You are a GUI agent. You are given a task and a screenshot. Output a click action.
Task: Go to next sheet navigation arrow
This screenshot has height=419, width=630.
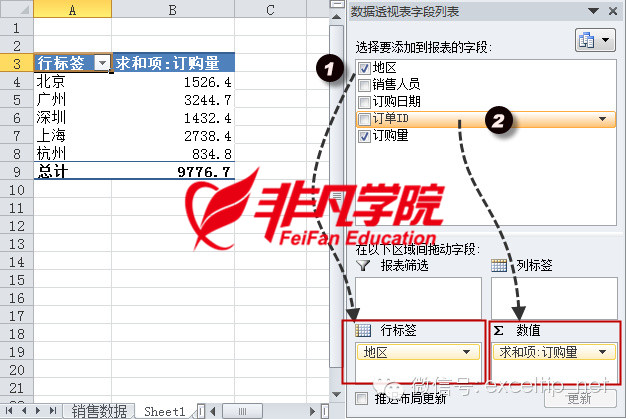point(38,411)
